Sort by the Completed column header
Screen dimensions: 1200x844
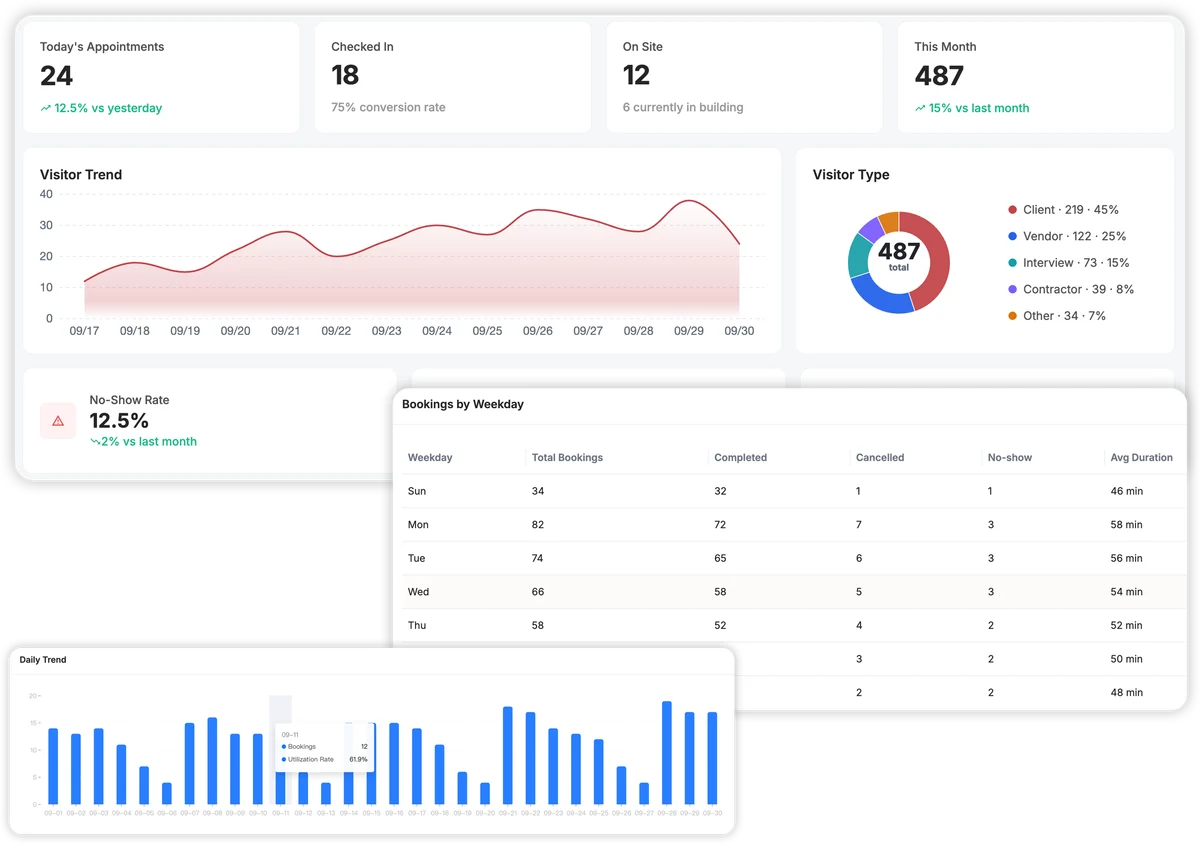pyautogui.click(x=740, y=457)
